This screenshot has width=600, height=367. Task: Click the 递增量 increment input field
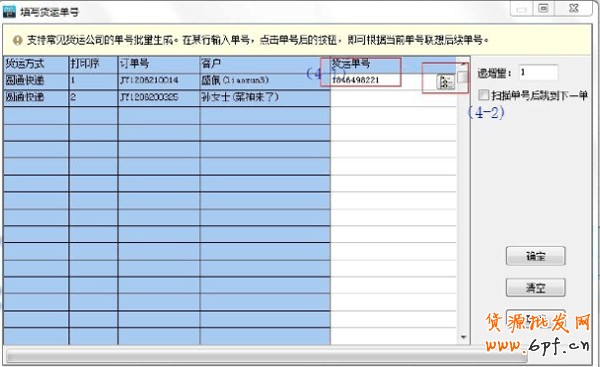538,72
